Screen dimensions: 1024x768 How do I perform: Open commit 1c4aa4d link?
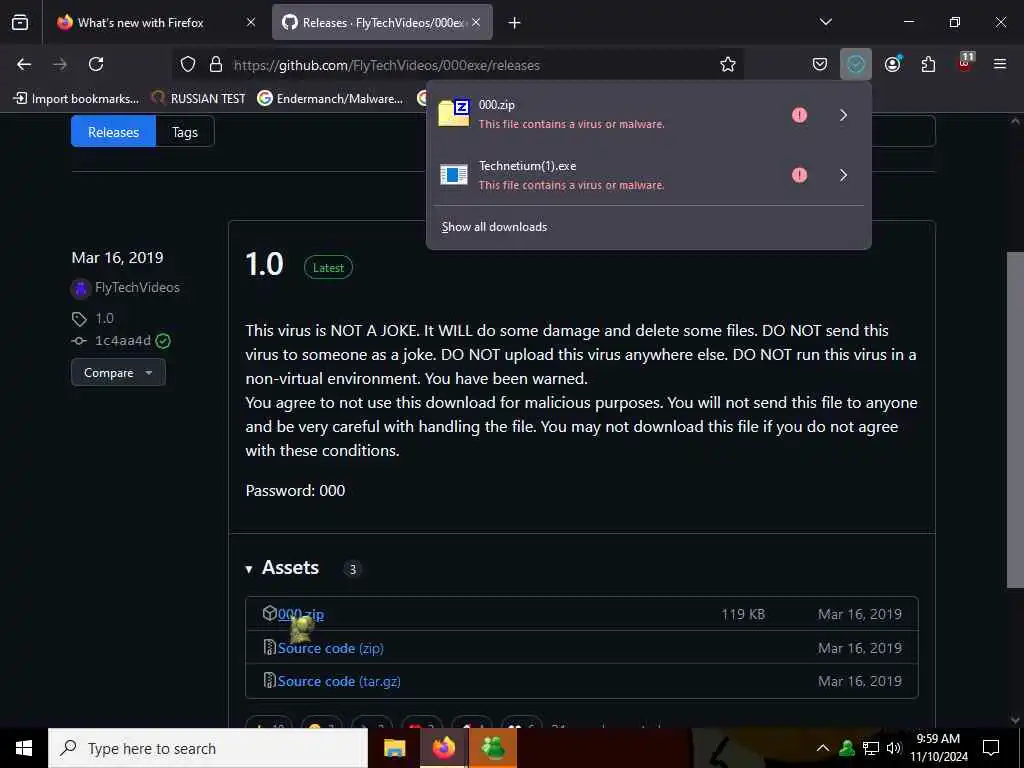(123, 340)
